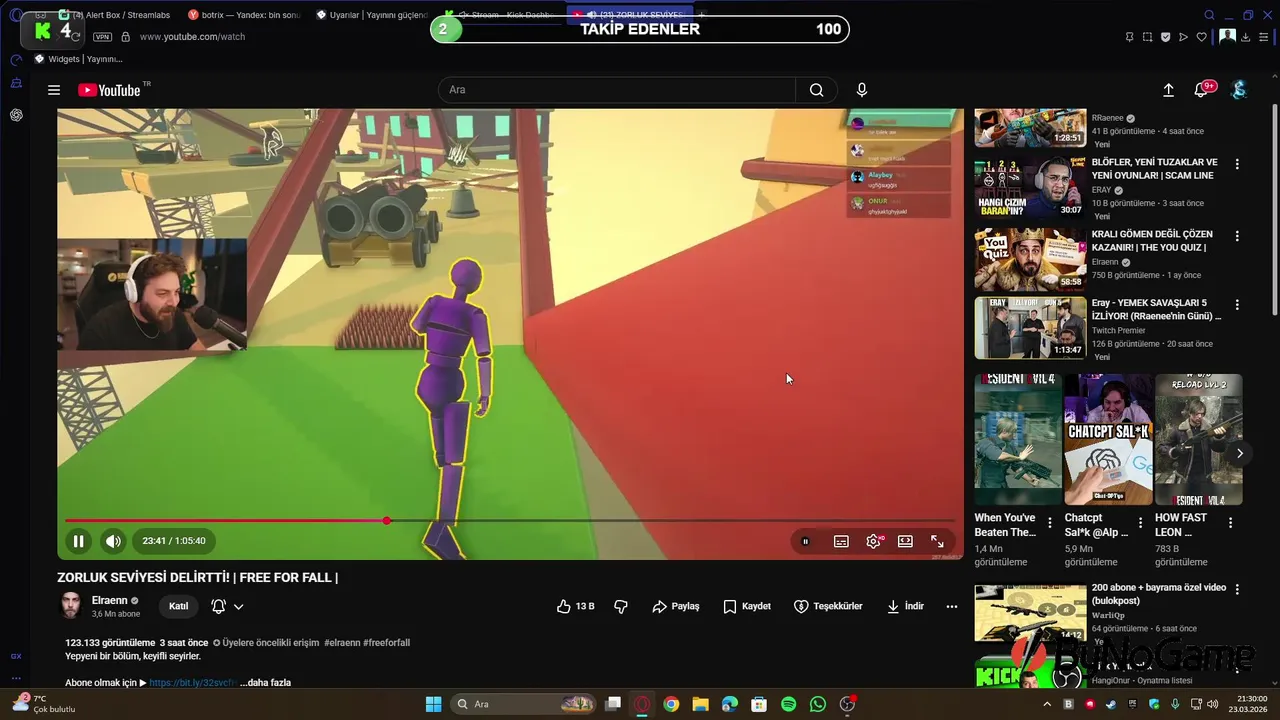The width and height of the screenshot is (1280, 720).
Task: Switch to theater mode view
Action: 905,541
